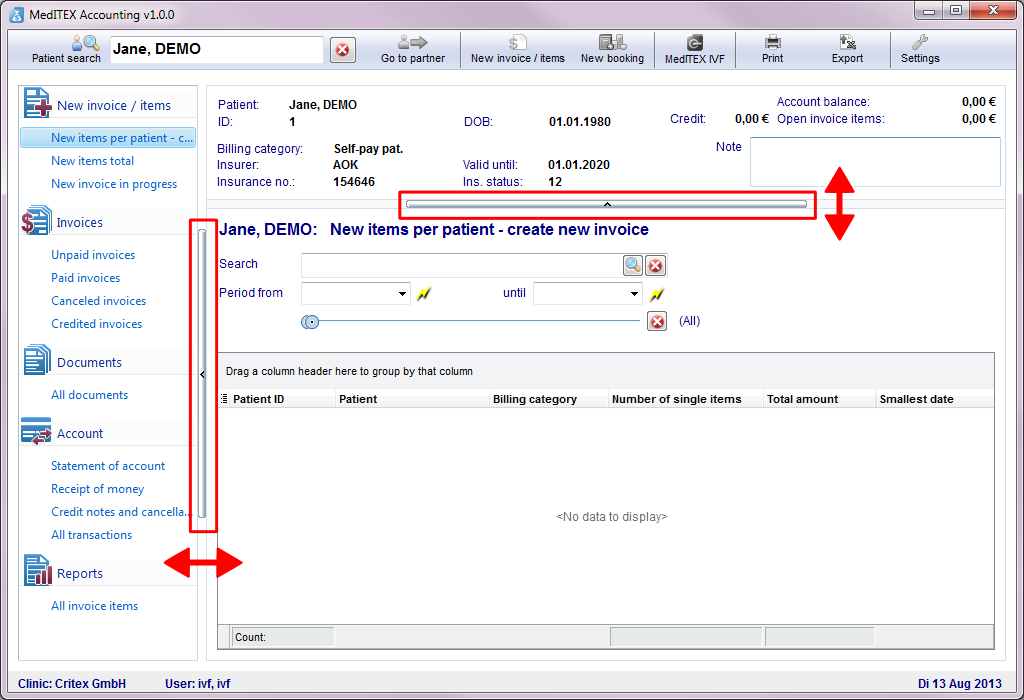This screenshot has width=1024, height=700.
Task: Clear Search field with red X icon
Action: [x=656, y=265]
